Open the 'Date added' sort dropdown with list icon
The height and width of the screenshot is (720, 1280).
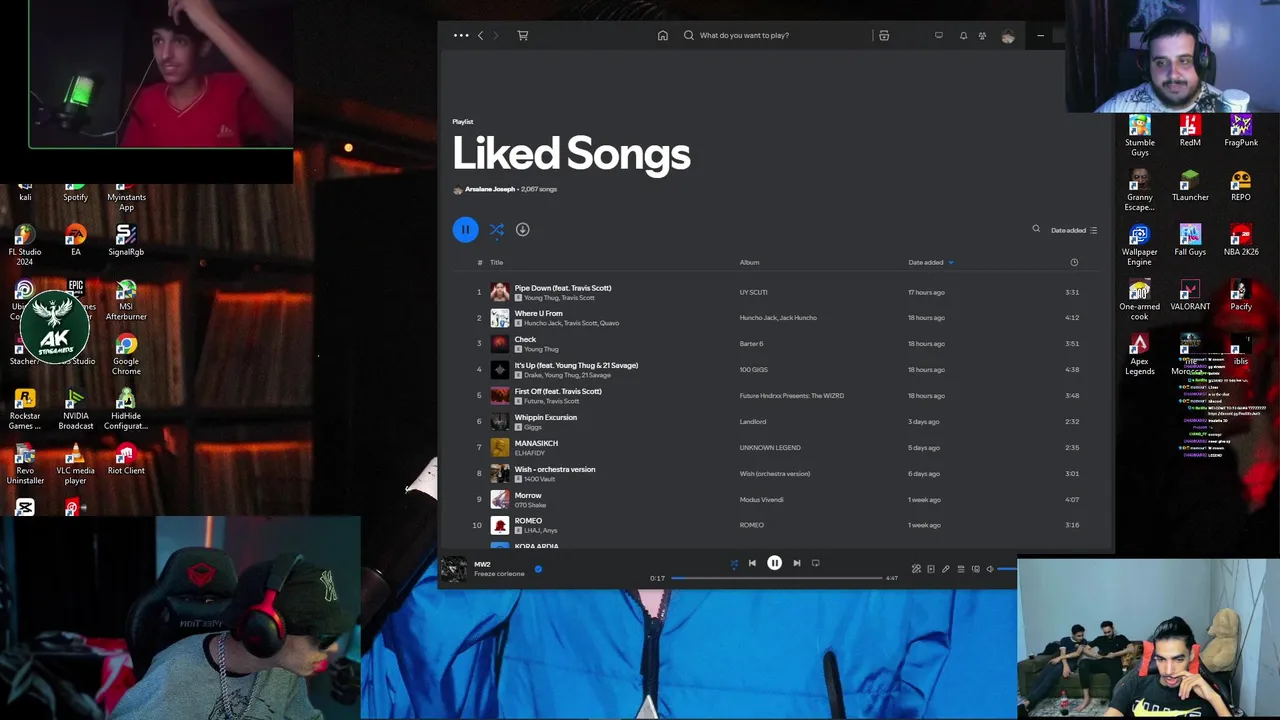[1074, 230]
